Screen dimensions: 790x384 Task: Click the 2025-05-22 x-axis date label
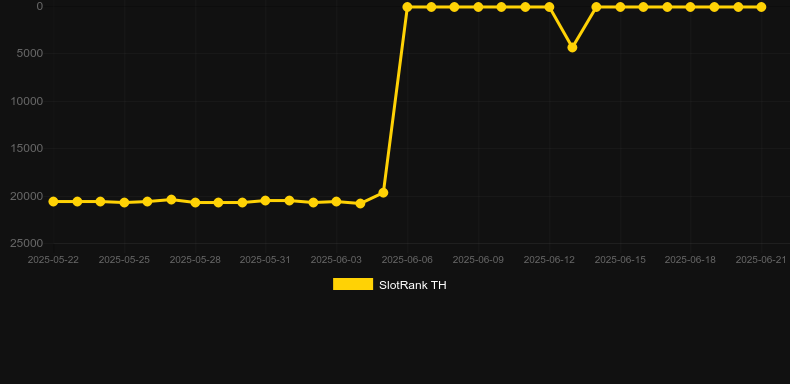point(53,260)
